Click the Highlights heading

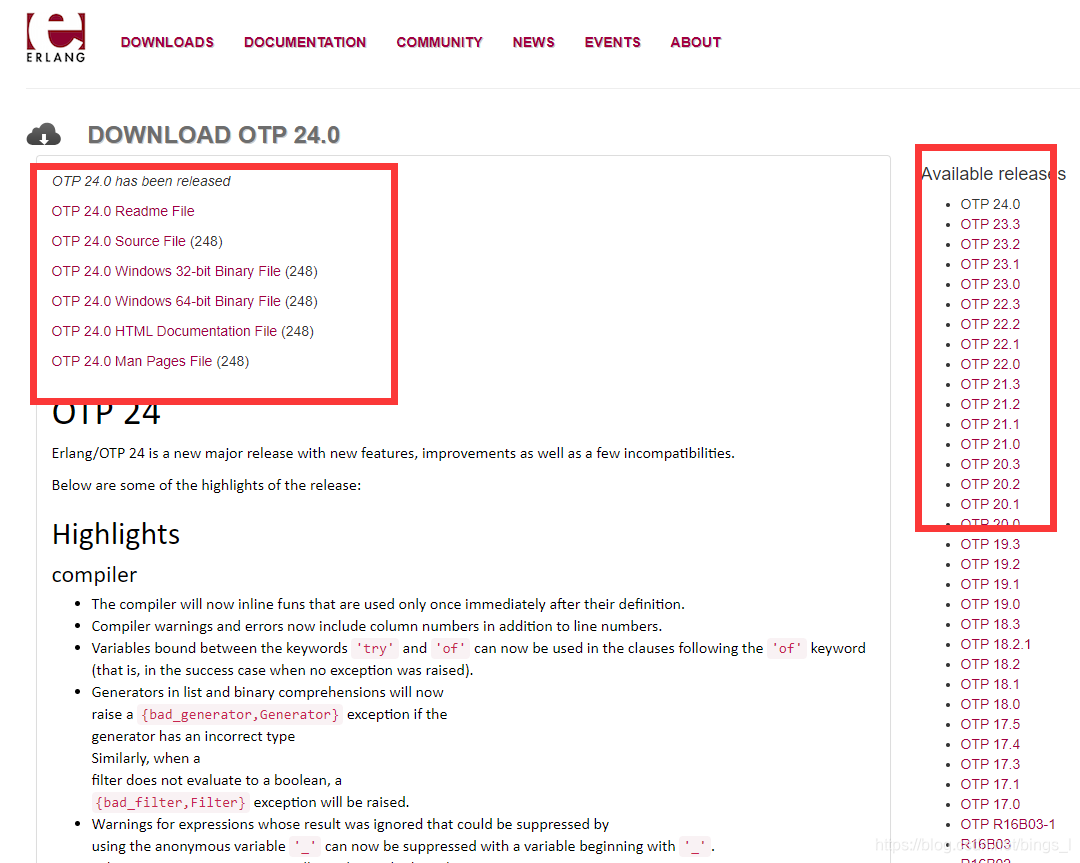point(116,534)
